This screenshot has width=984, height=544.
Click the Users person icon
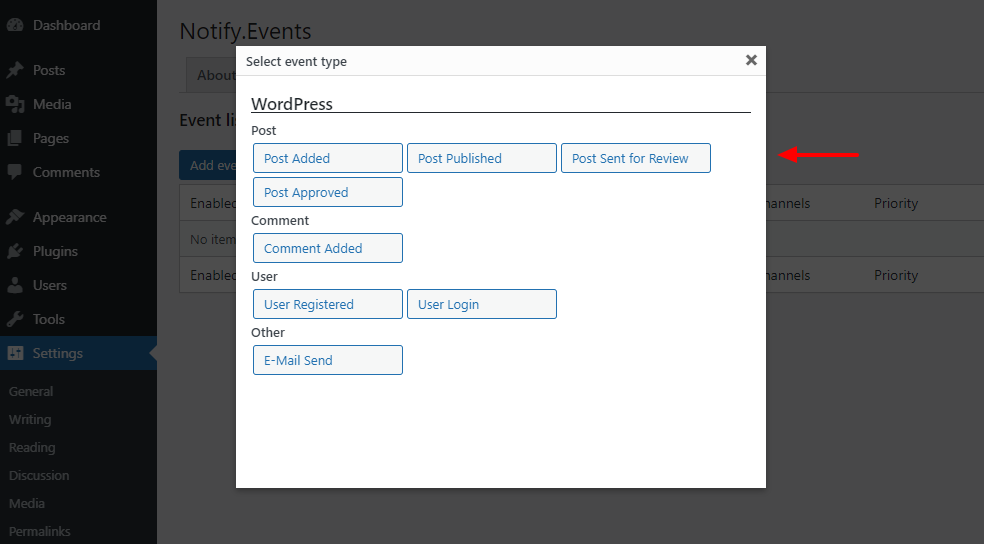pyautogui.click(x=15, y=285)
